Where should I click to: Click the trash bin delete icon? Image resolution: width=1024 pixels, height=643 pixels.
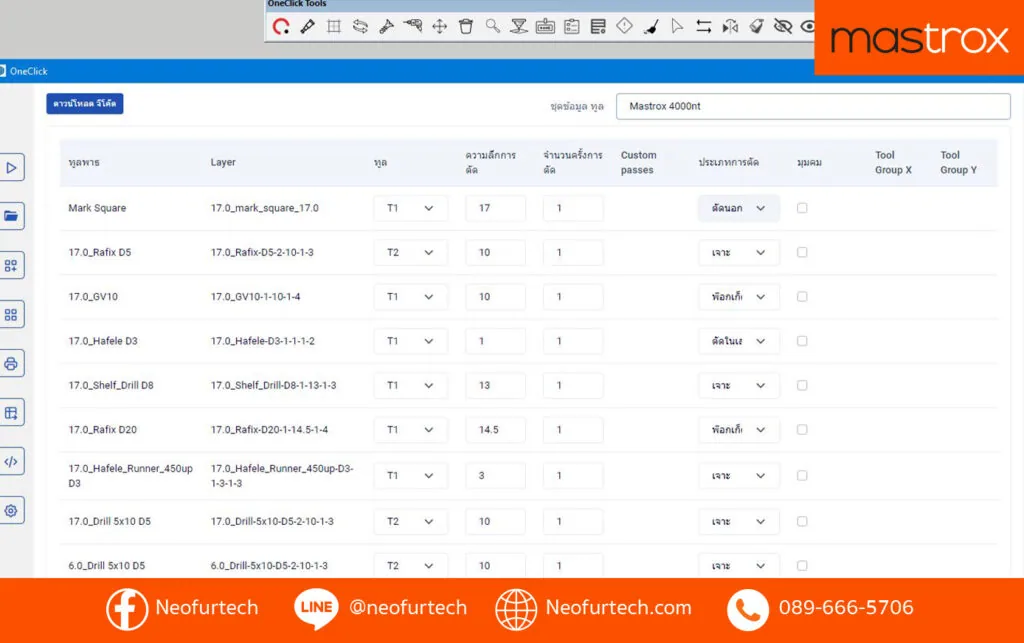tap(466, 26)
